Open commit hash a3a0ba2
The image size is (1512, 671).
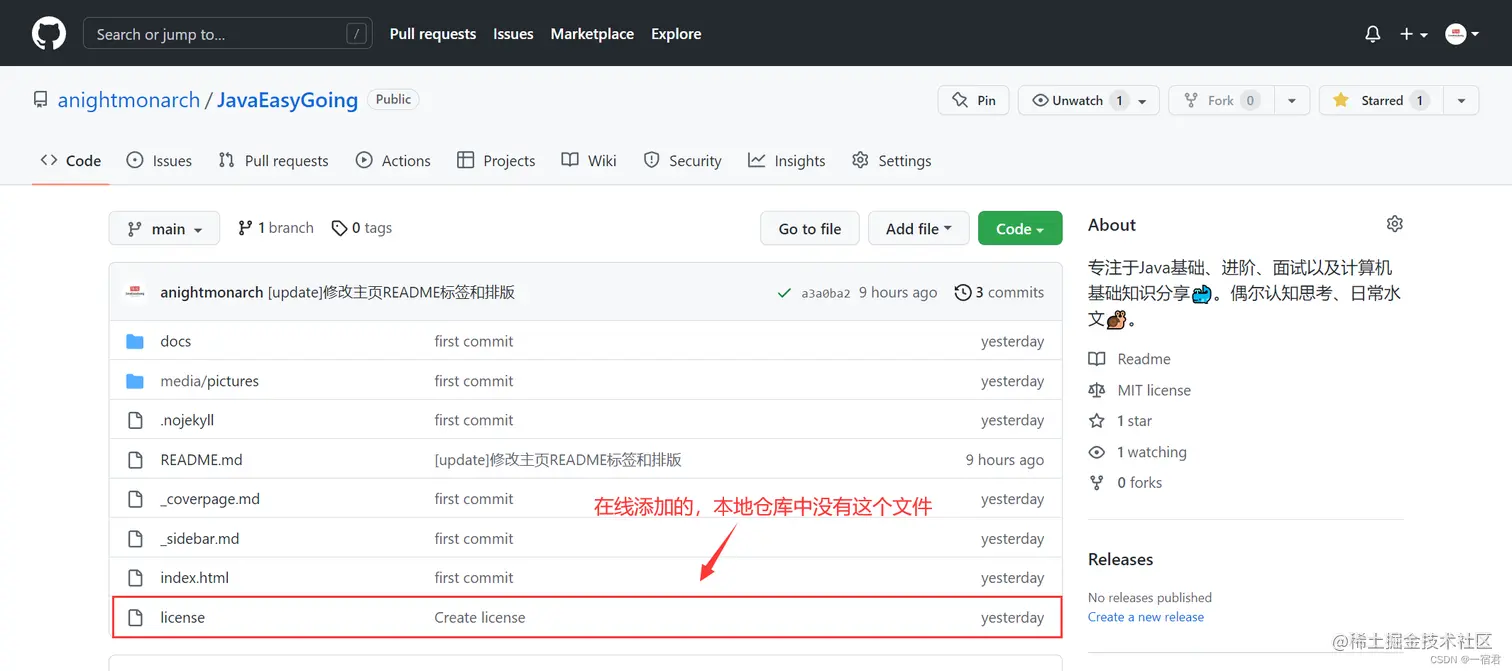pyautogui.click(x=825, y=293)
